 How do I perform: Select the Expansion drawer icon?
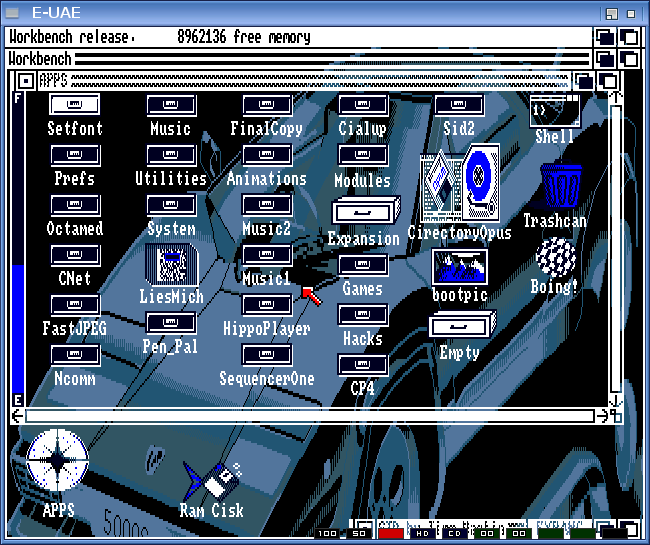[366, 211]
